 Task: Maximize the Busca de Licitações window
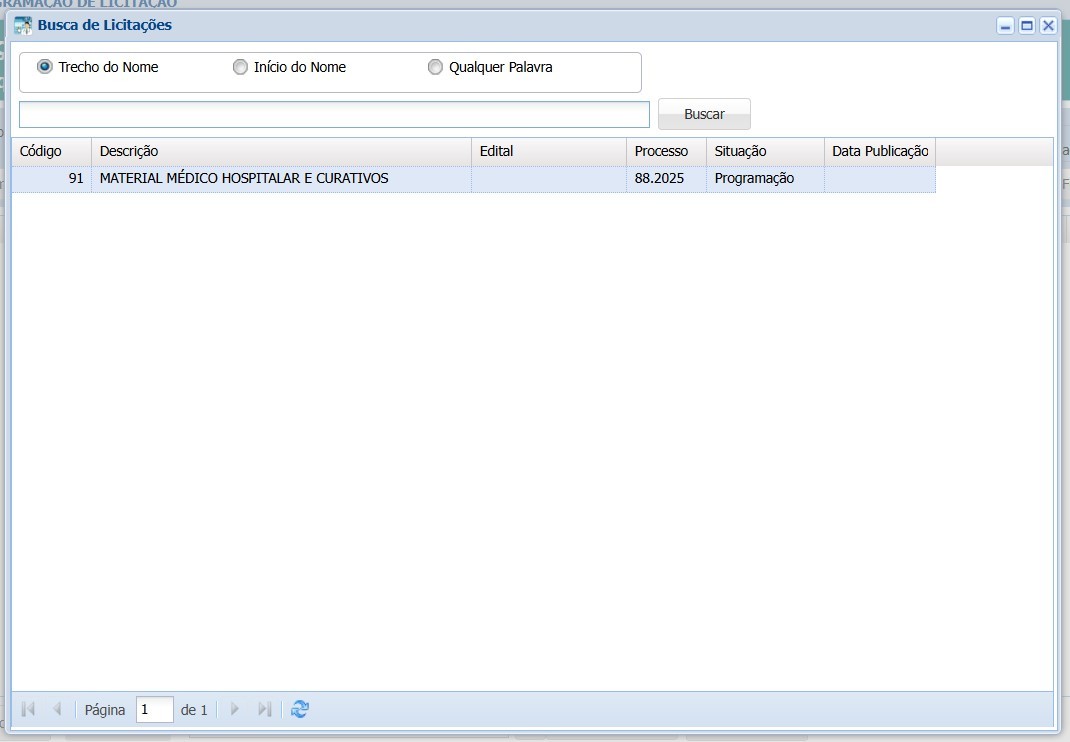[x=1026, y=26]
